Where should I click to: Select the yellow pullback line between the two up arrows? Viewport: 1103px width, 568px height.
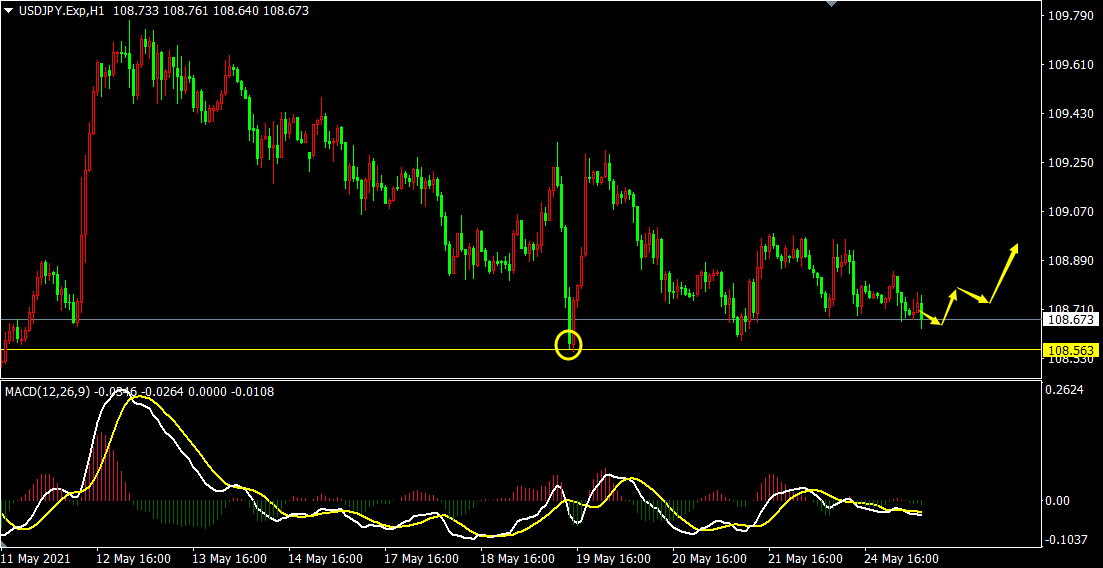[x=973, y=296]
